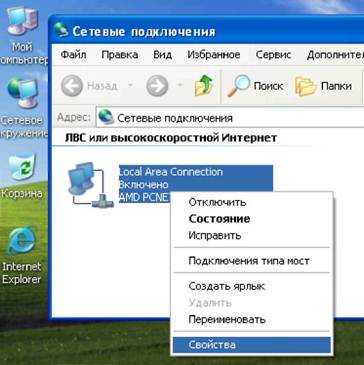Viewport: 364px width, 365px height.
Task: Click the Включено status text
Action: pyautogui.click(x=144, y=184)
